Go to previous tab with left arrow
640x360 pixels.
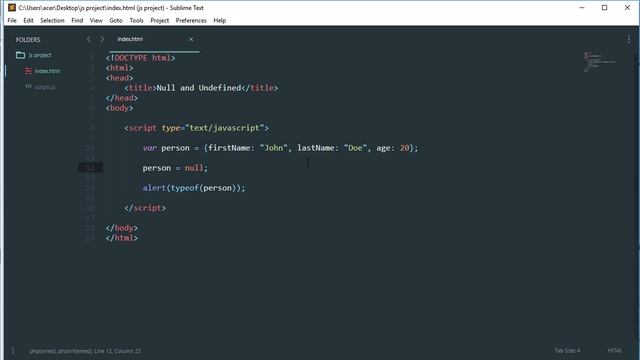point(89,39)
